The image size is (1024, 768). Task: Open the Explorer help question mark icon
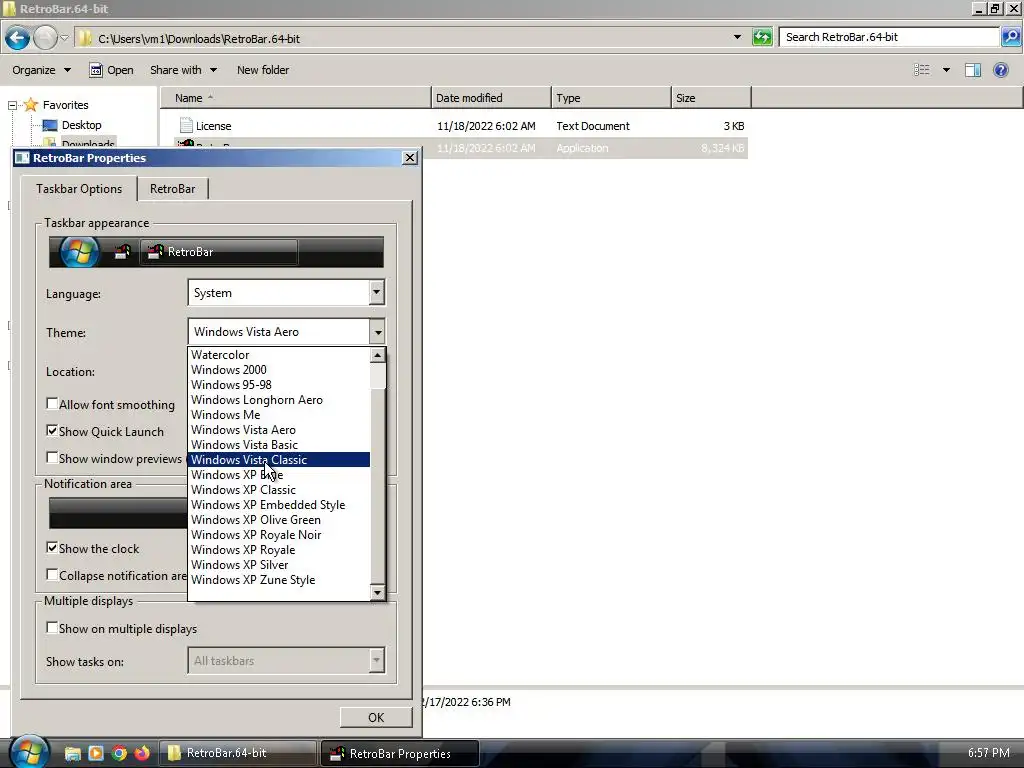1000,70
